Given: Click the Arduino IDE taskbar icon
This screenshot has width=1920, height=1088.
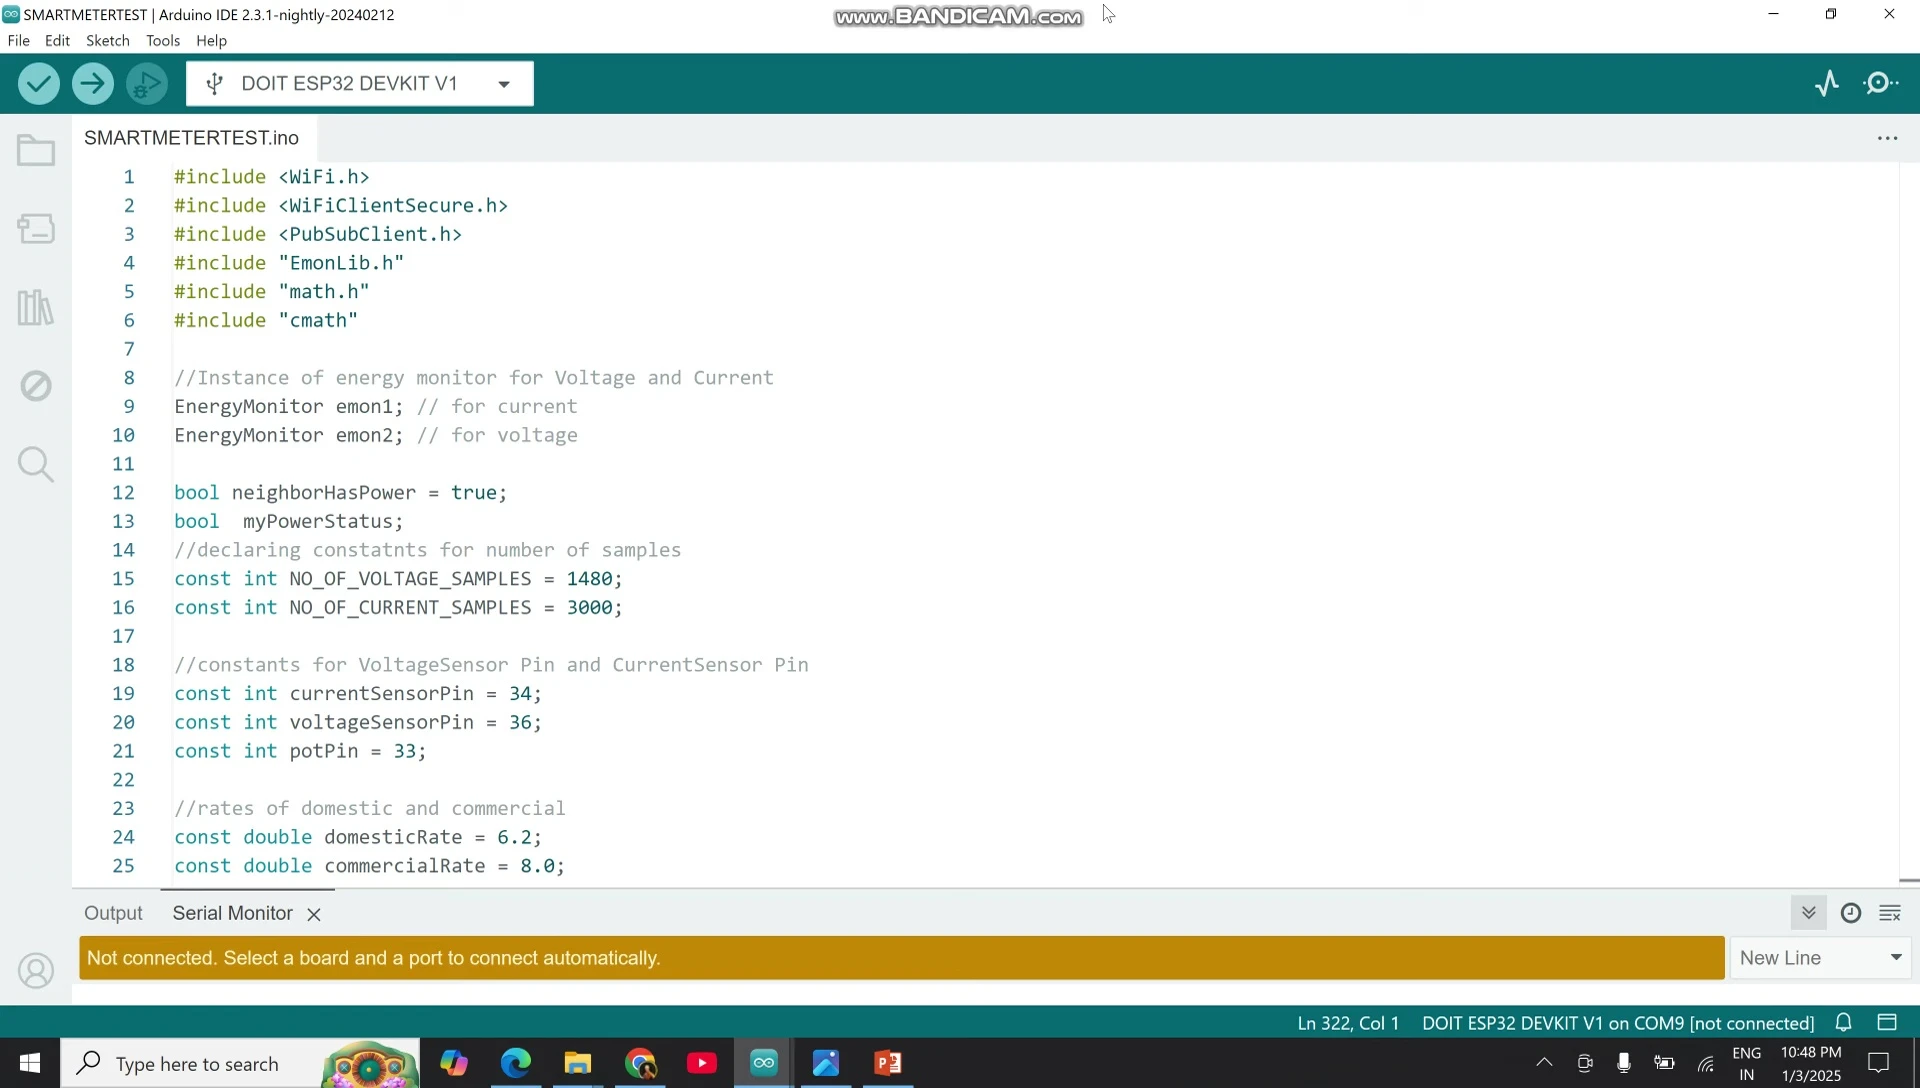Looking at the screenshot, I should click(x=764, y=1063).
